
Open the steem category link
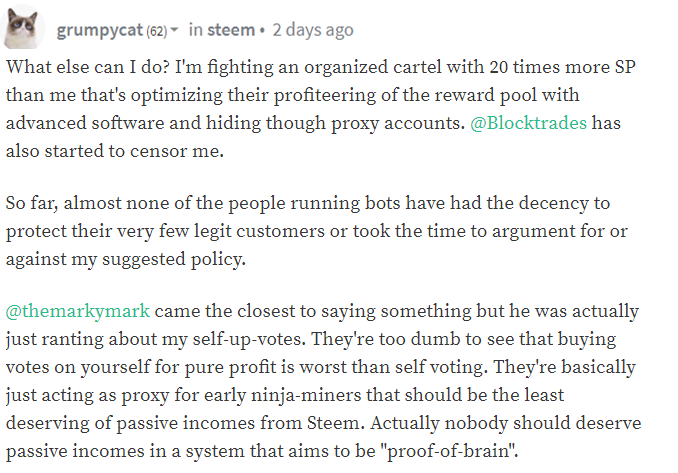(x=231, y=30)
